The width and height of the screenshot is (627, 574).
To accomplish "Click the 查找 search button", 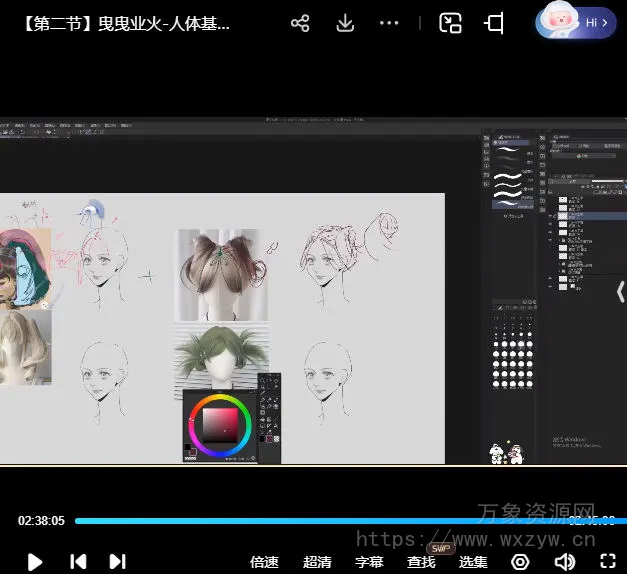I will 421,562.
